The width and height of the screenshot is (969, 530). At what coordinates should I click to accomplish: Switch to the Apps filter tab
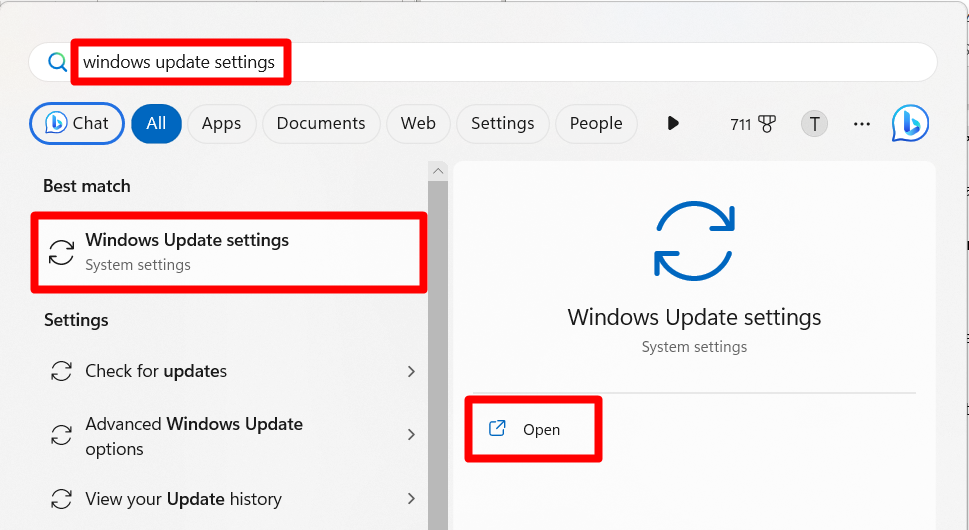point(221,124)
